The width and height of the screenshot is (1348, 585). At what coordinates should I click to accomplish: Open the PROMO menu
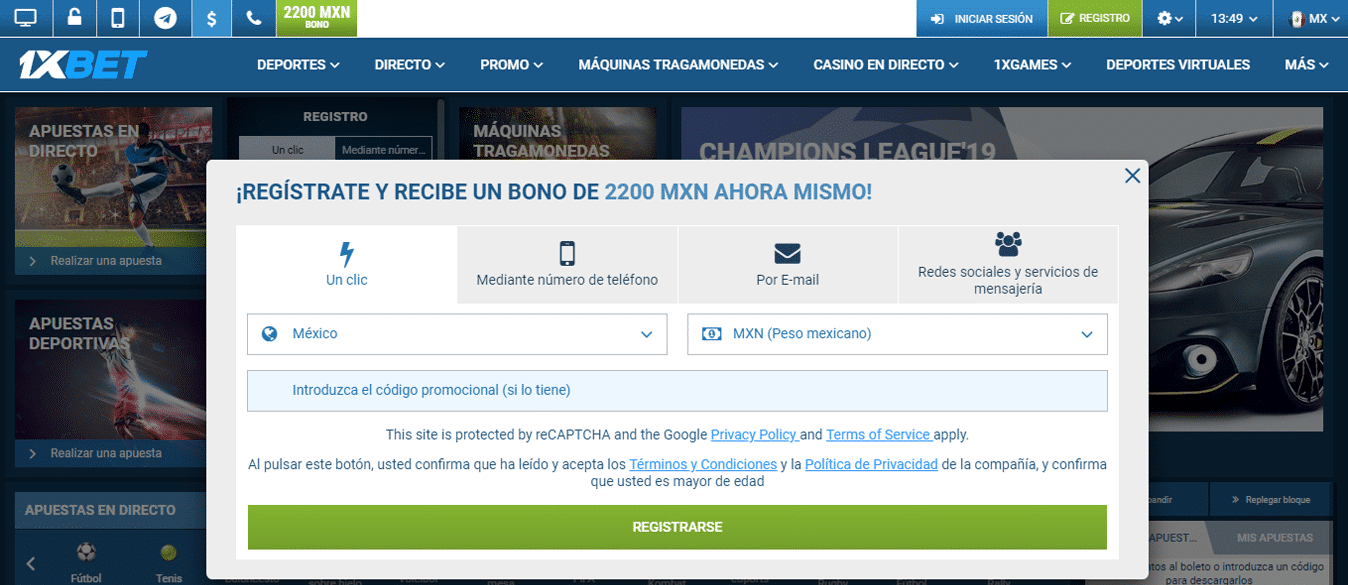(x=511, y=65)
